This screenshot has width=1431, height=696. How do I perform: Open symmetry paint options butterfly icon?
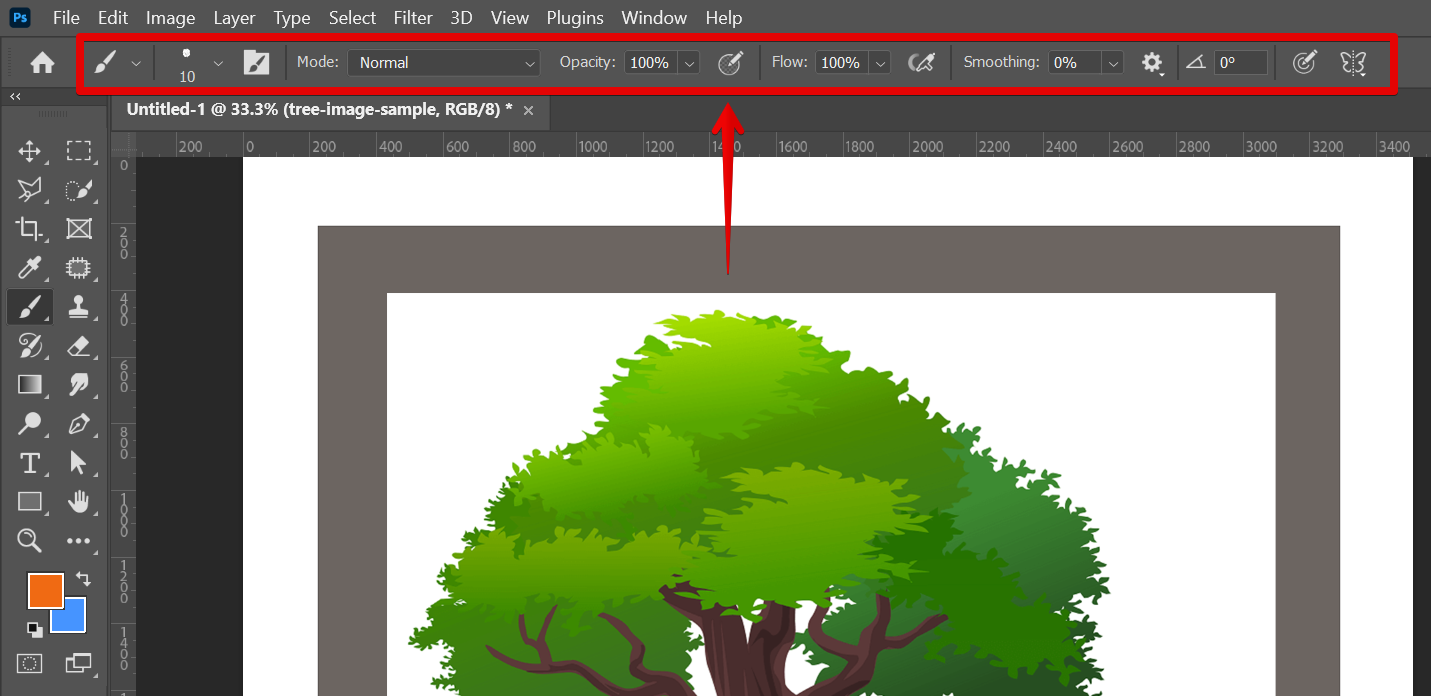(x=1353, y=63)
